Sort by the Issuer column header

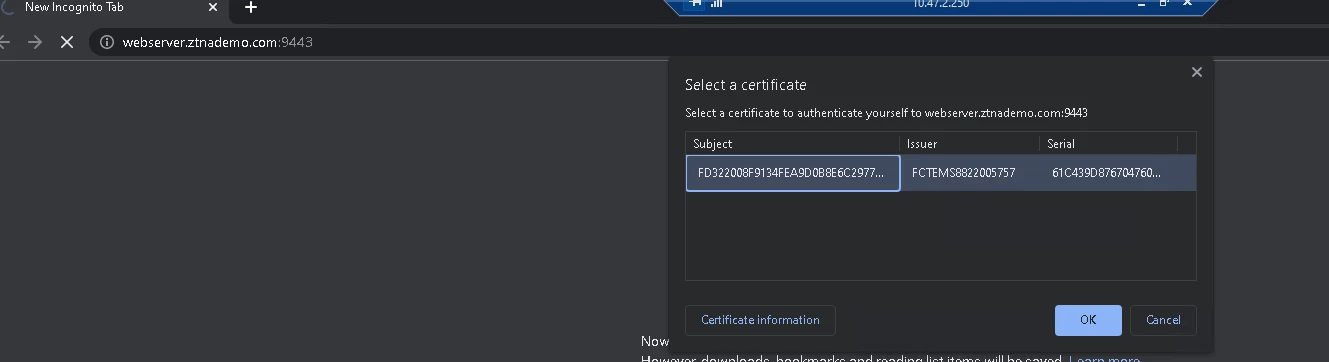coord(970,144)
